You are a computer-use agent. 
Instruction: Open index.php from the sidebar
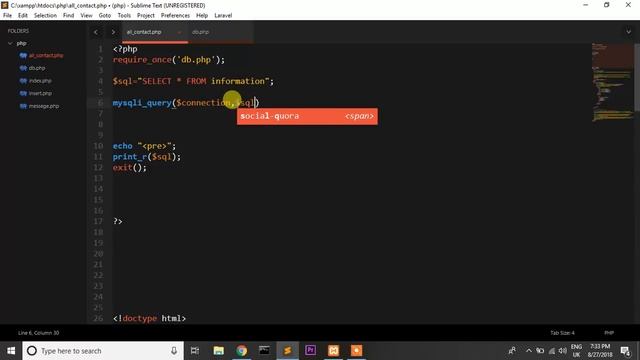pos(40,81)
